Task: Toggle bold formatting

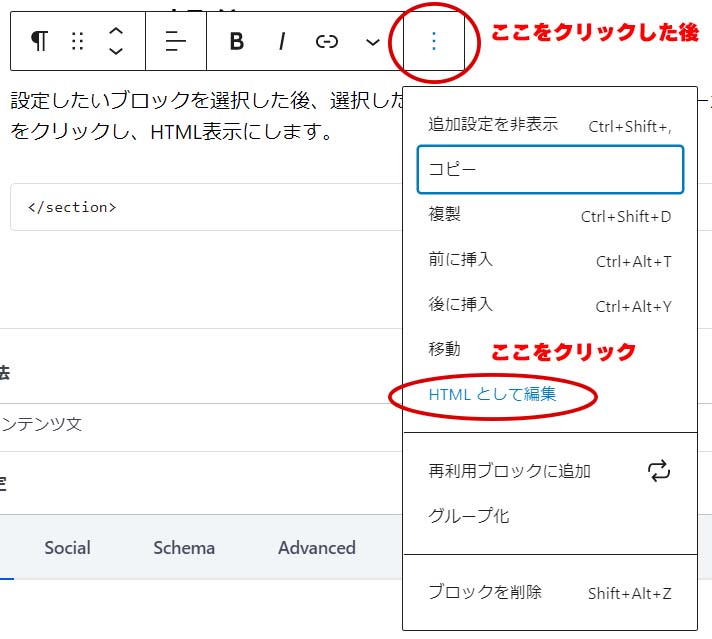Action: tap(237, 41)
